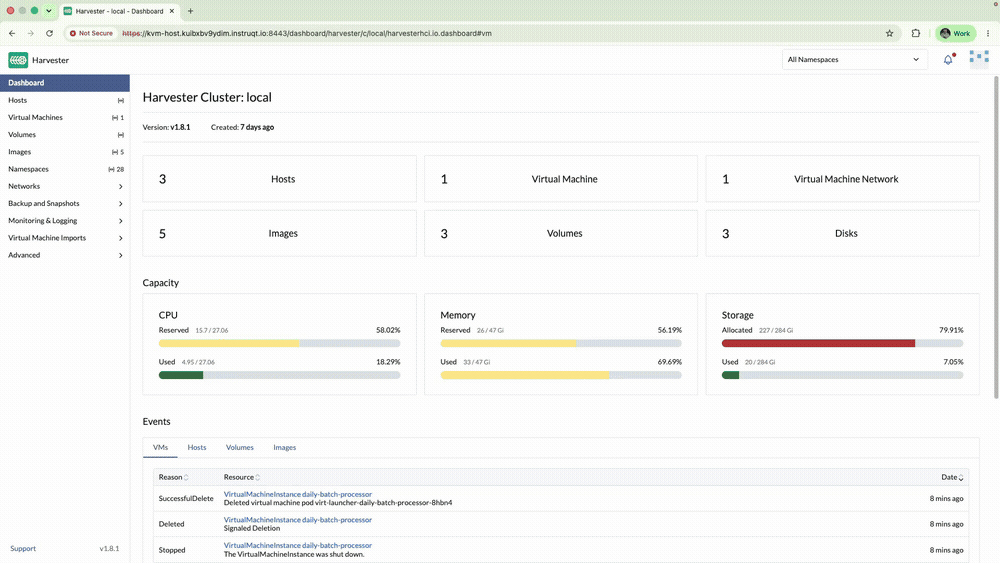
Task: Open Images in the sidebar
Action: [64, 152]
